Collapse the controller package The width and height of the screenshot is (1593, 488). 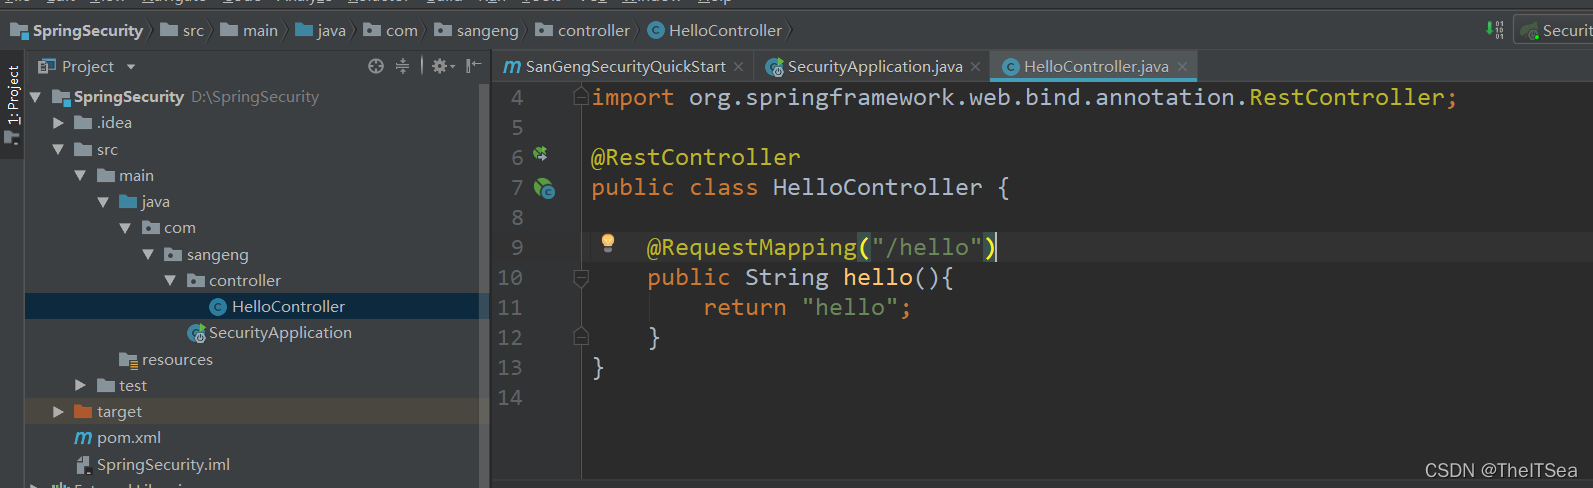pos(170,280)
